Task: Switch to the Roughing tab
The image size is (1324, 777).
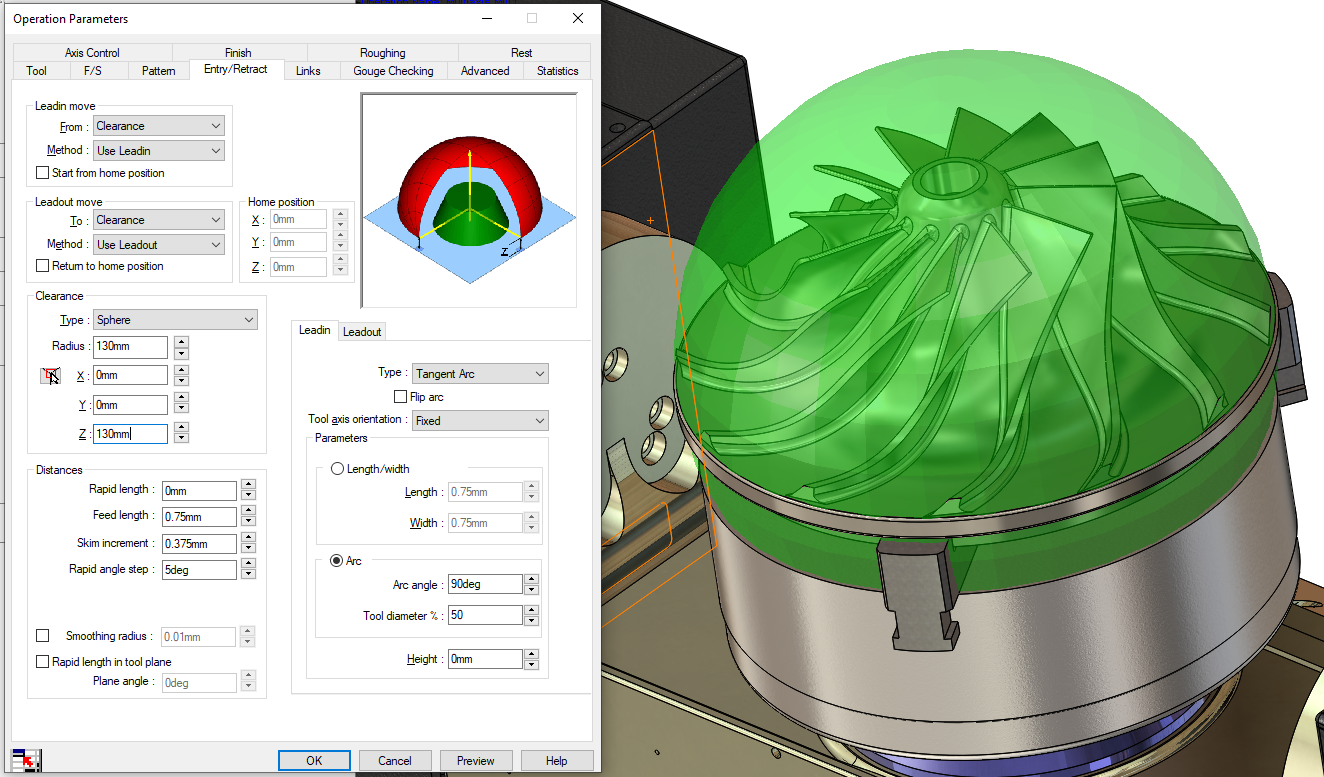Action: pyautogui.click(x=382, y=52)
